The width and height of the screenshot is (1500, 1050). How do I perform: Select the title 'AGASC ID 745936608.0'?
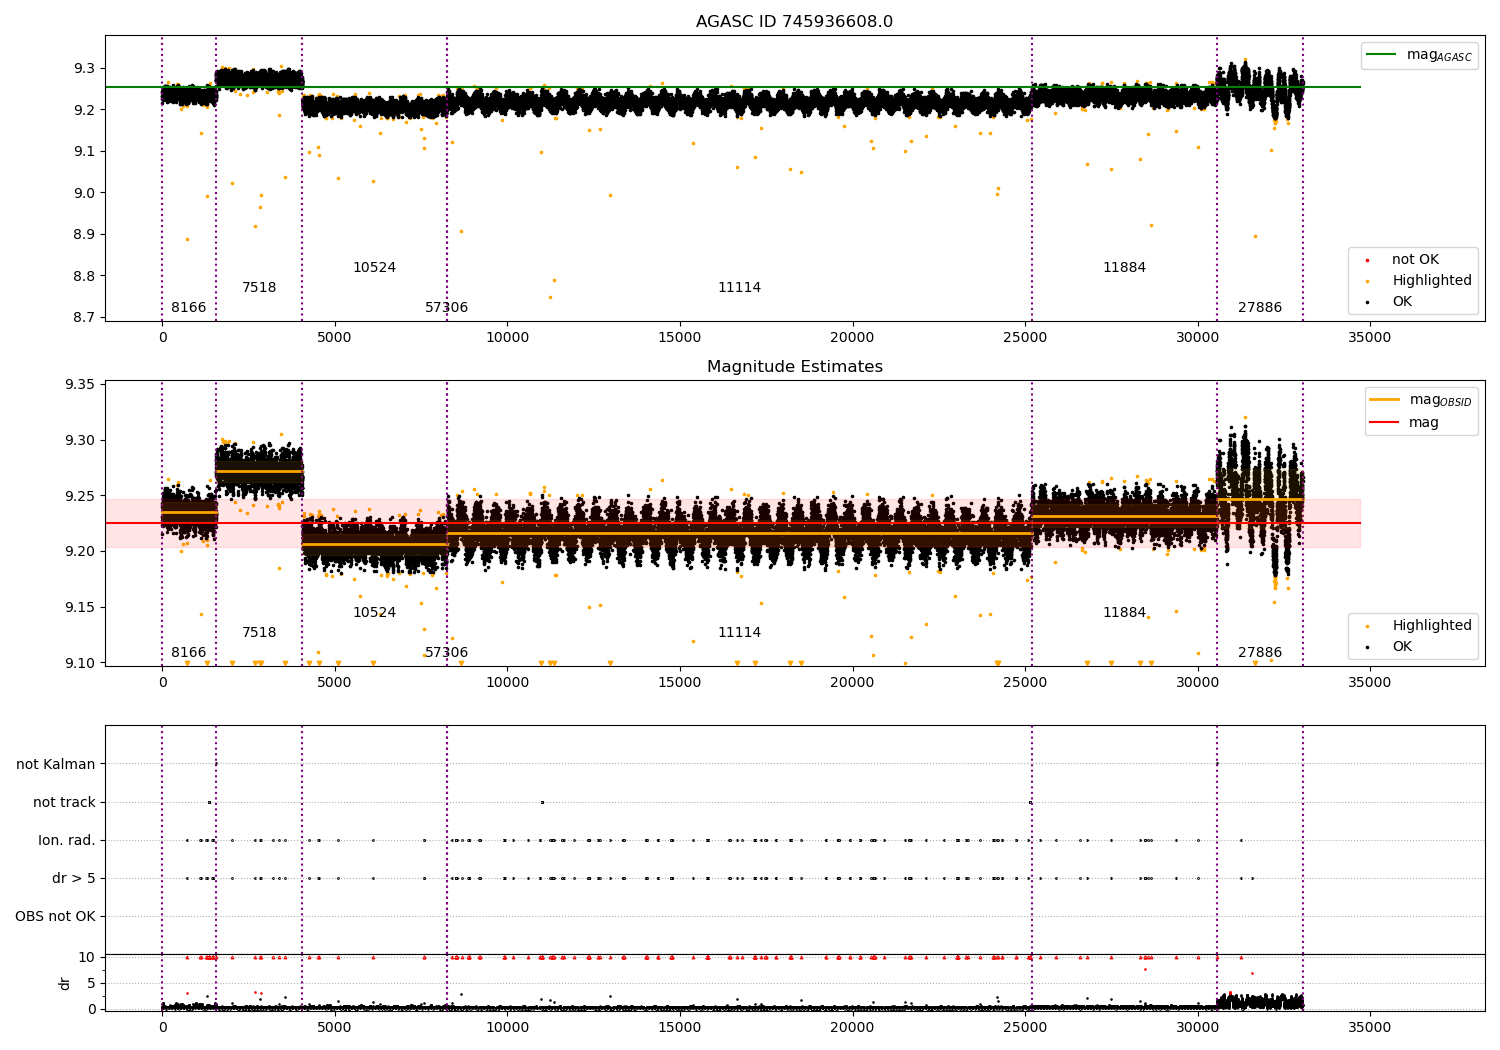[x=794, y=22]
